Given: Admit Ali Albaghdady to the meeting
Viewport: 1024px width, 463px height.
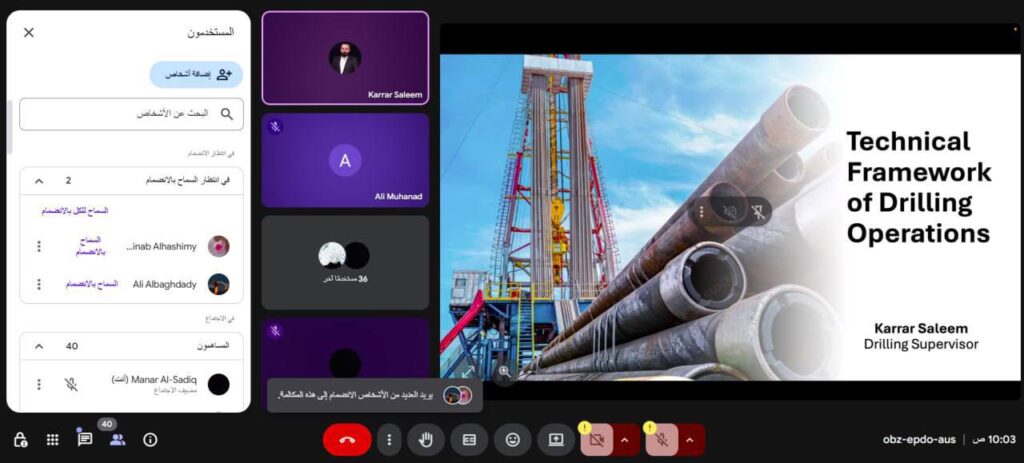Looking at the screenshot, I should click(x=91, y=284).
